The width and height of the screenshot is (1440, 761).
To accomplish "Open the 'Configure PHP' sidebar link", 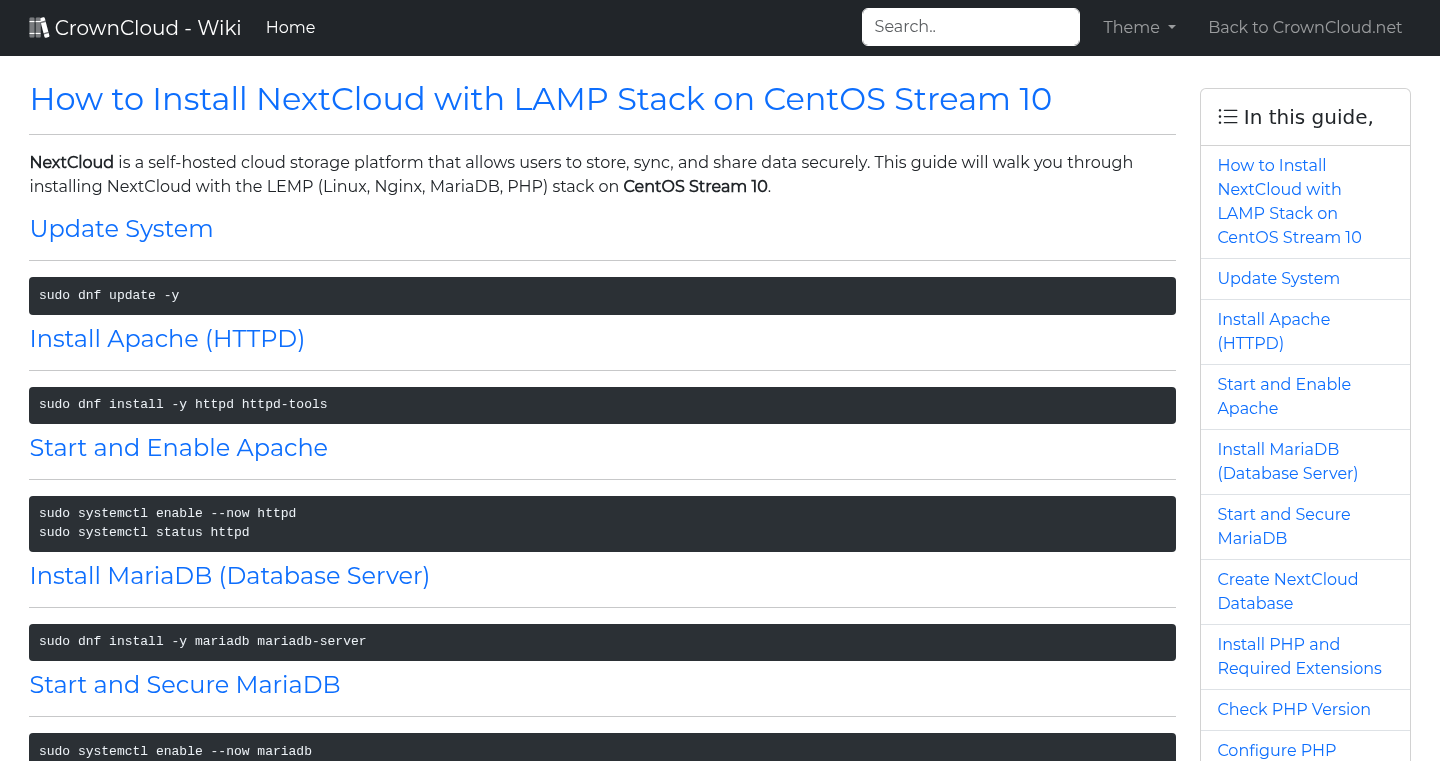I will [1276, 750].
